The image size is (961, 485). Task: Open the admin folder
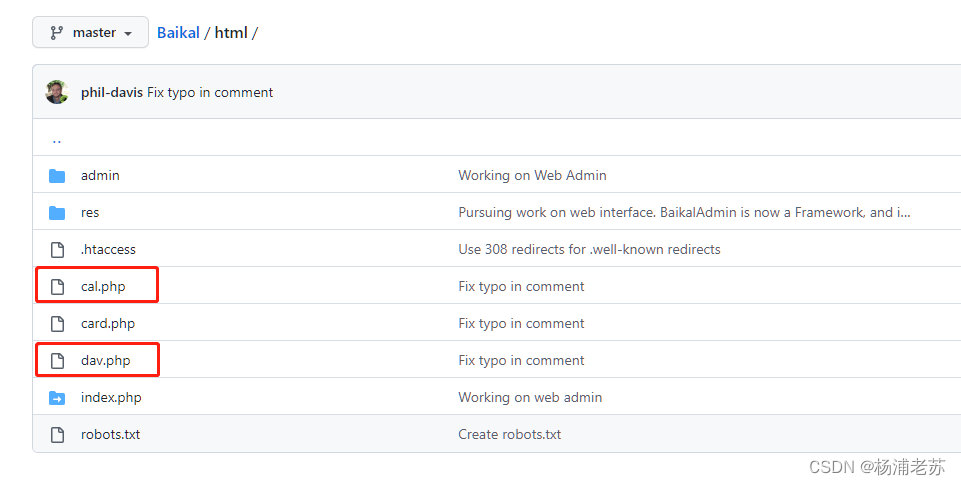(100, 175)
